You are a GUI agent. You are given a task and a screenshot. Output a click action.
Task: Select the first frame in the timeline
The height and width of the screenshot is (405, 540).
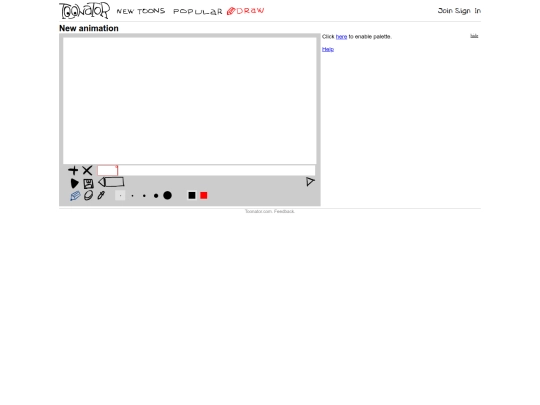coord(107,170)
